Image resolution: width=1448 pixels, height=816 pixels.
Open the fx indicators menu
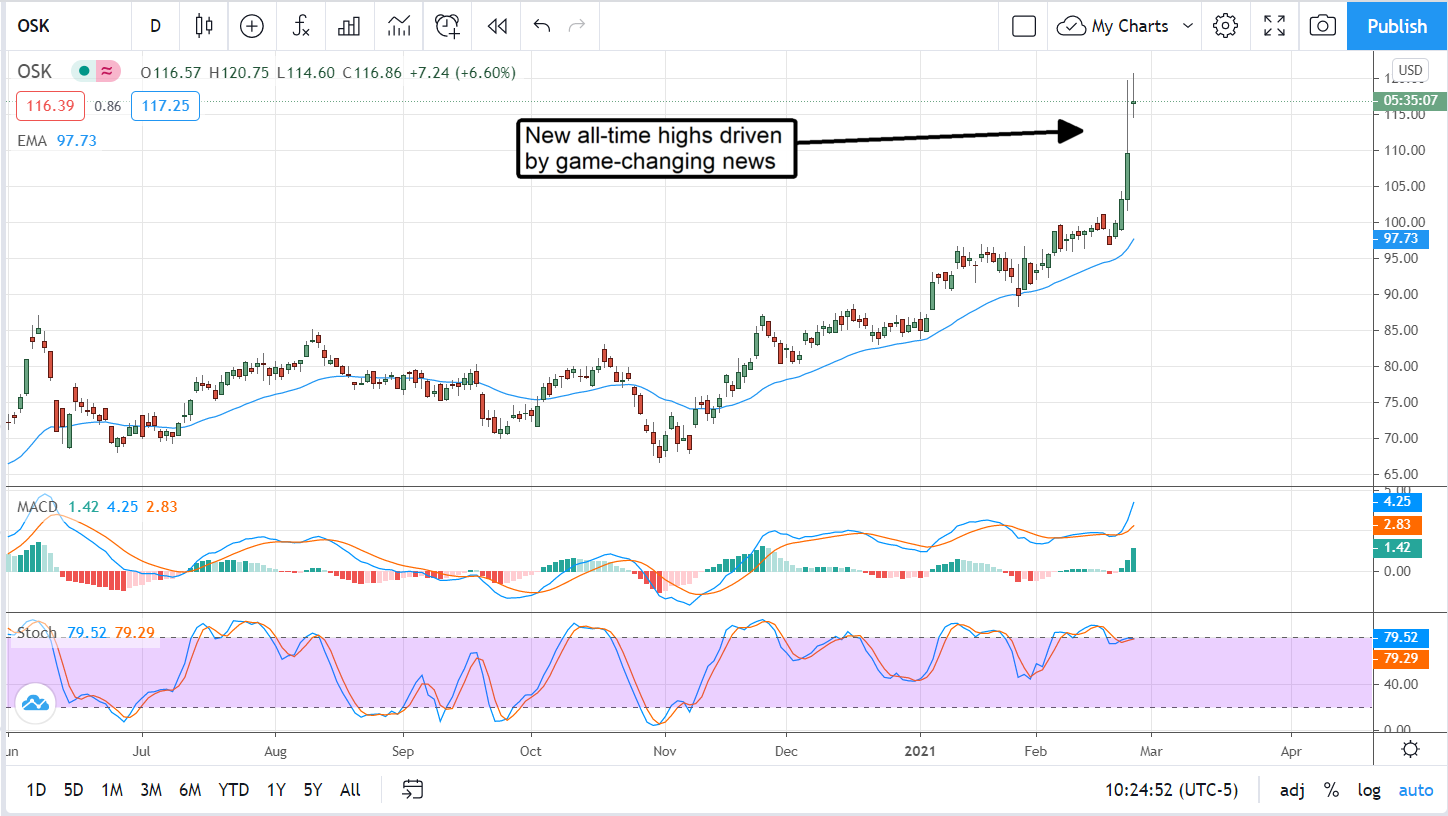[x=300, y=26]
